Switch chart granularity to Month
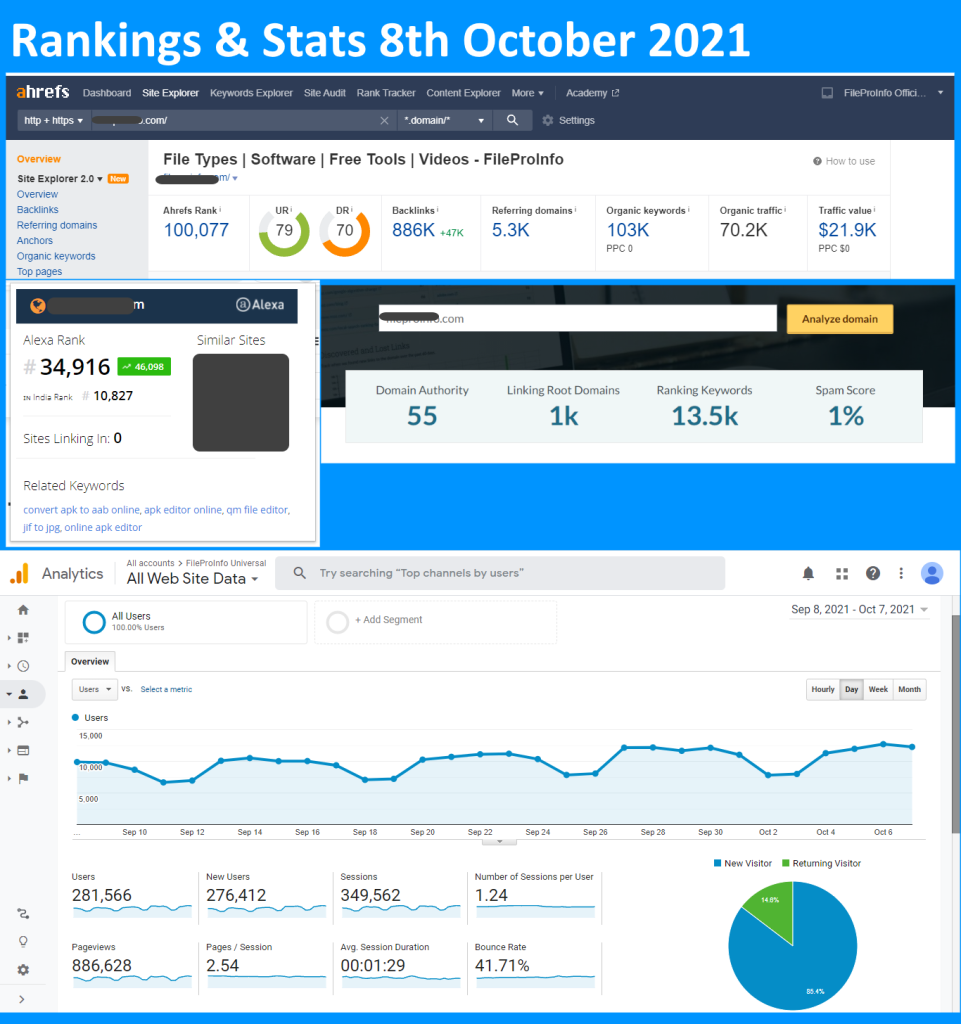Image resolution: width=961 pixels, height=1024 pixels. coord(909,690)
